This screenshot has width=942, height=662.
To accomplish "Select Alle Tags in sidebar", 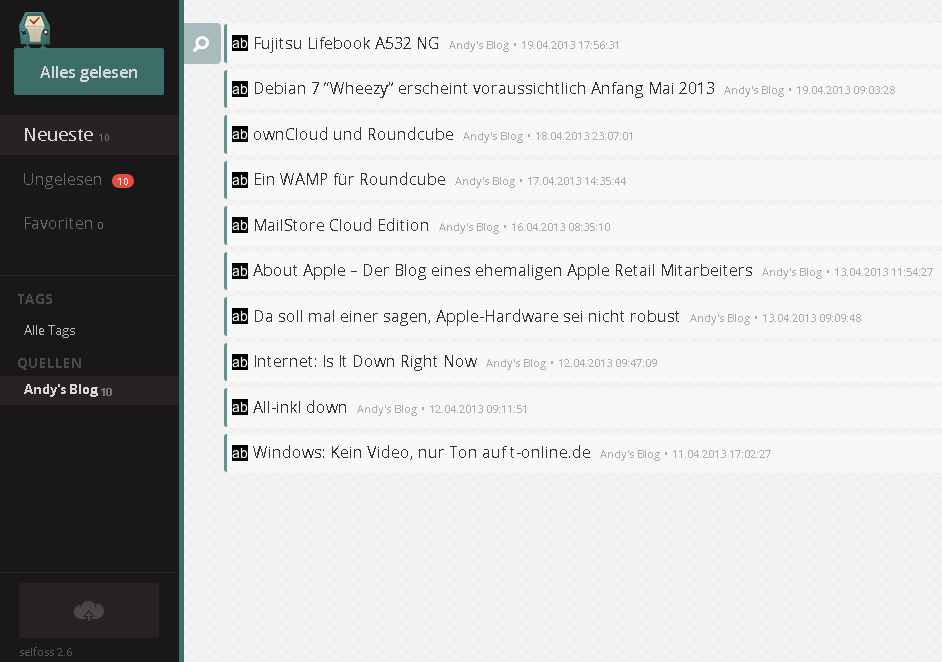I will coord(50,330).
